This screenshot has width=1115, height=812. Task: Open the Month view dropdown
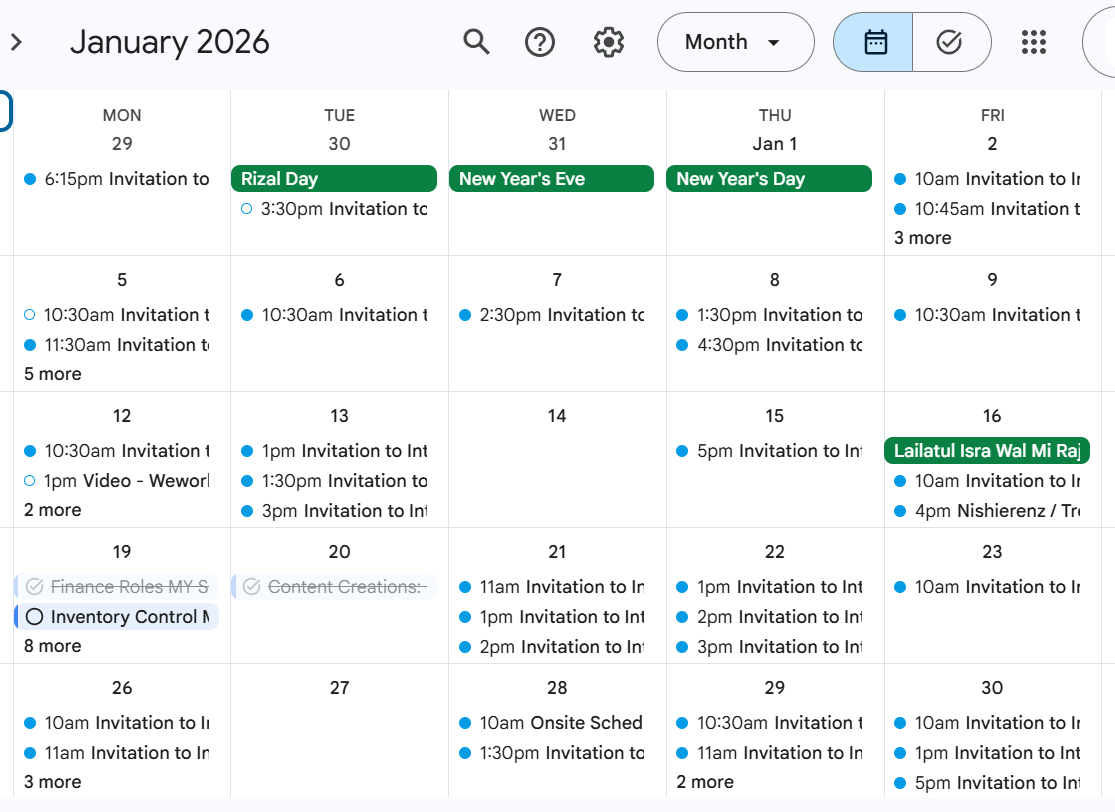pos(735,42)
